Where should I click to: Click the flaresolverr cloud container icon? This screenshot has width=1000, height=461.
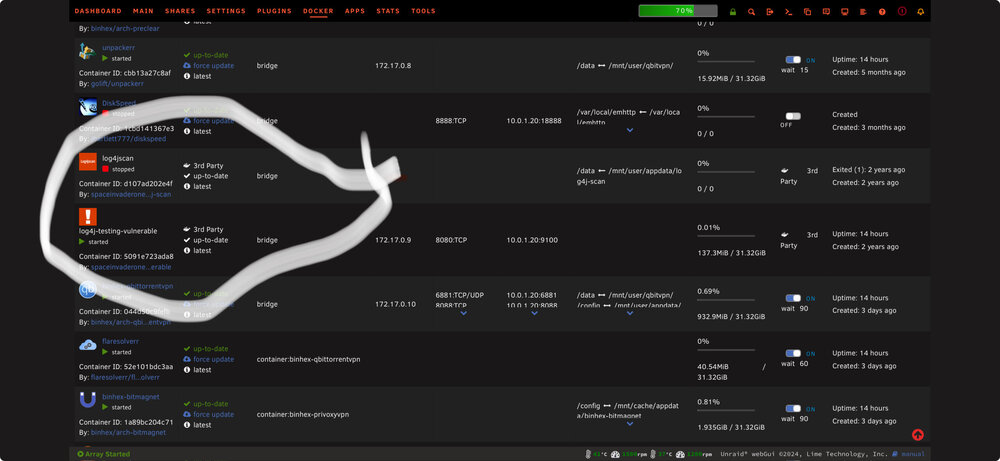coord(87,345)
